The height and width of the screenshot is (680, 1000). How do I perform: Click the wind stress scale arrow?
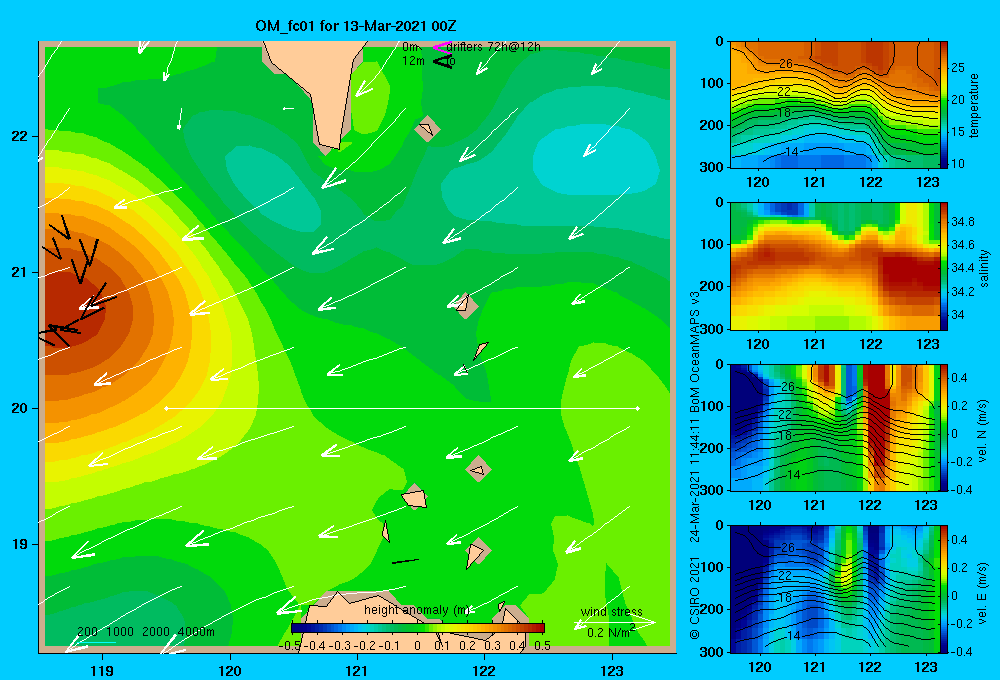pos(614,622)
